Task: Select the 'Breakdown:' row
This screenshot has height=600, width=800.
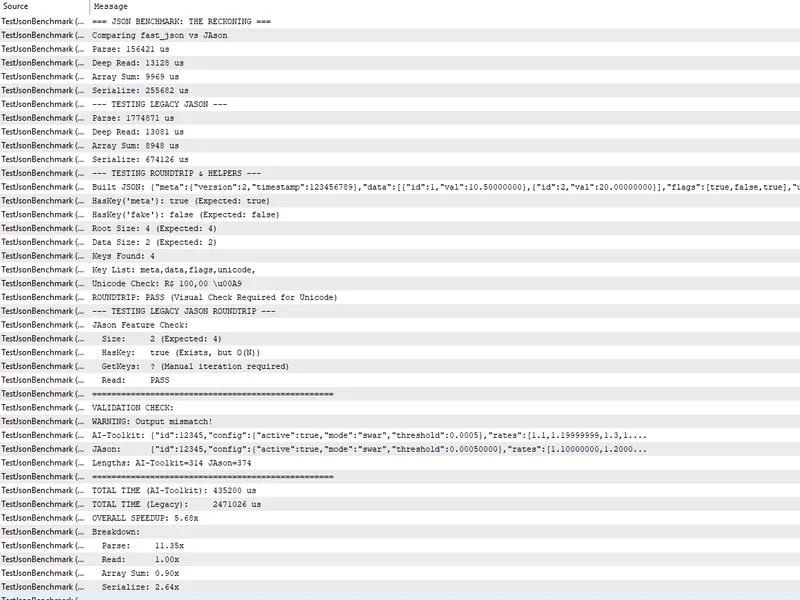Action: click(x=400, y=531)
